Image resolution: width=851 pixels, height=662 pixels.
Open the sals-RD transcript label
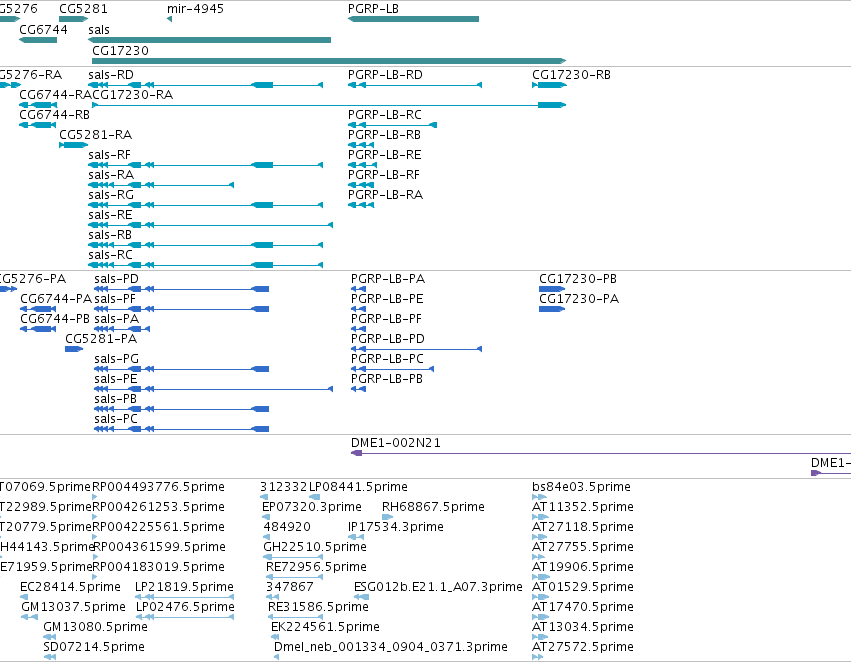[x=111, y=74]
